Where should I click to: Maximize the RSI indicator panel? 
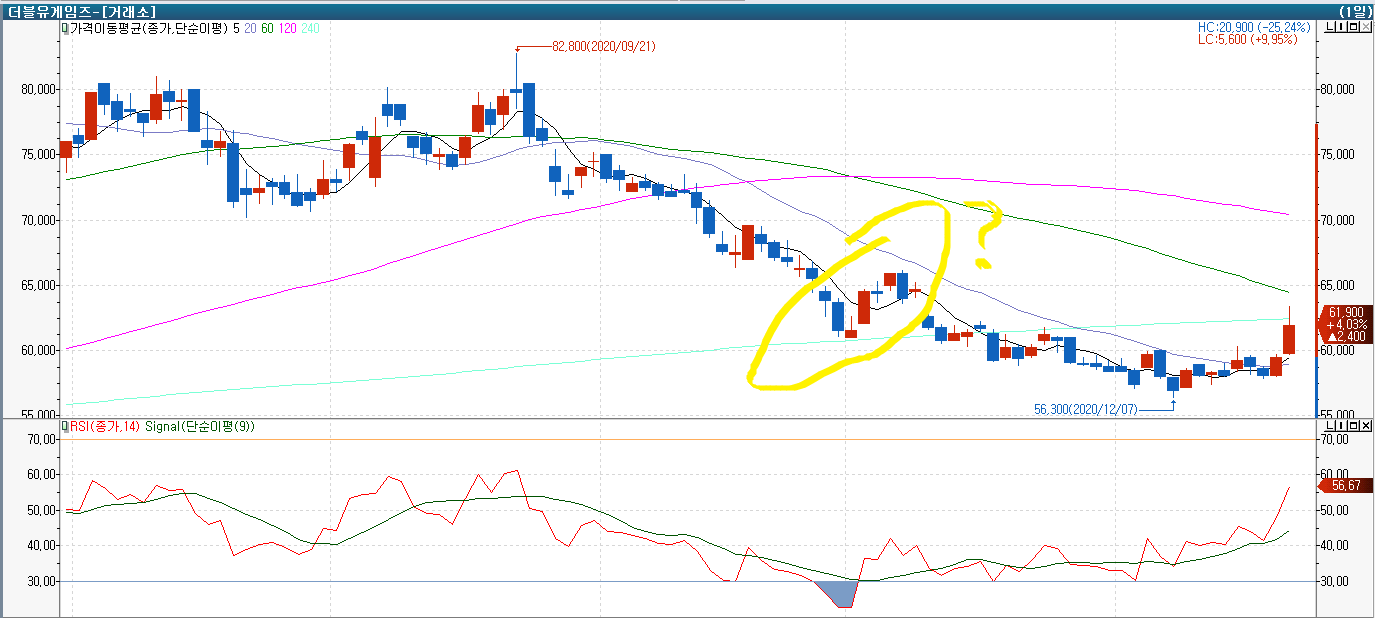point(1353,427)
